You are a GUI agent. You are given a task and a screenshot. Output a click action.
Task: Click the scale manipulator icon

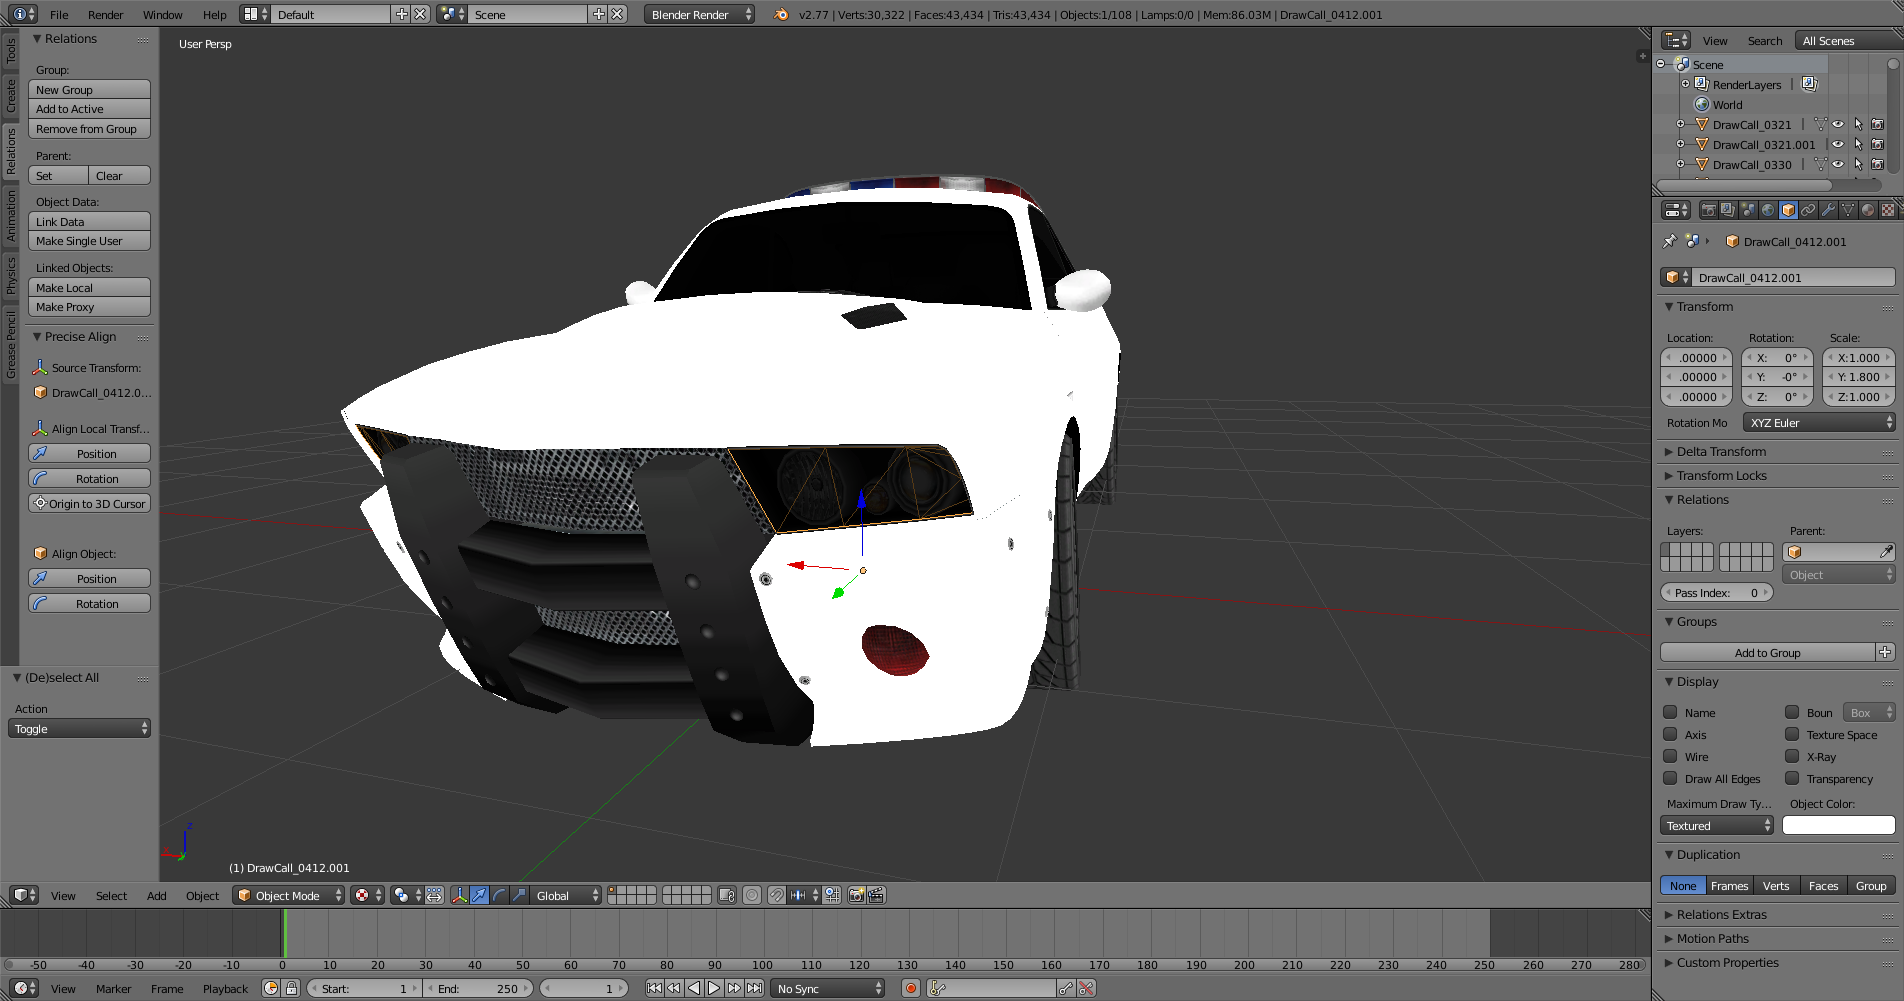point(520,895)
